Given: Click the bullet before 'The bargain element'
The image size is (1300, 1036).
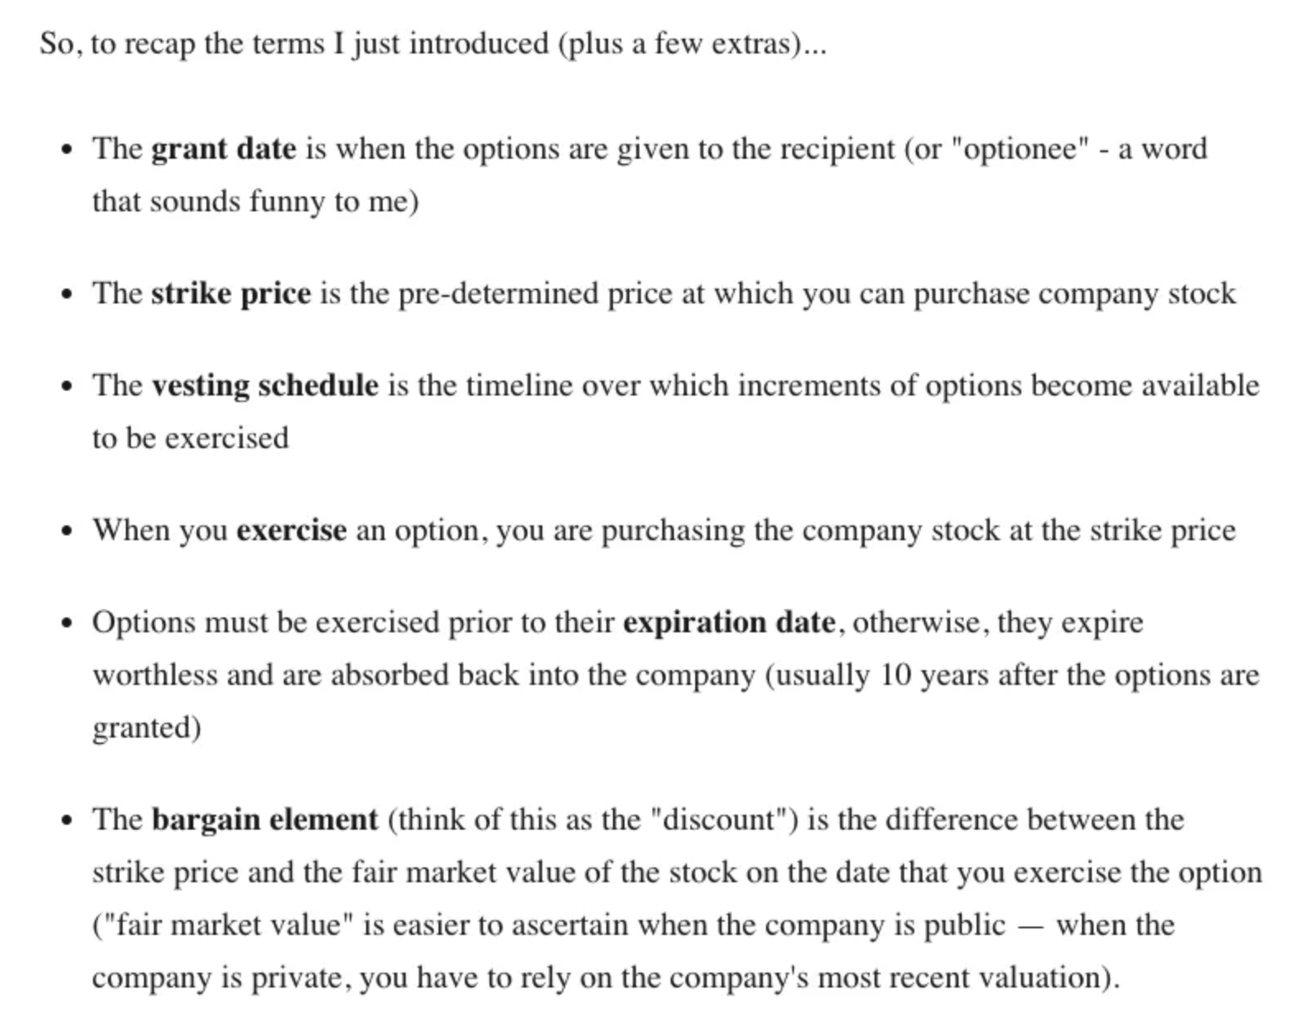Looking at the screenshot, I should click(x=67, y=822).
